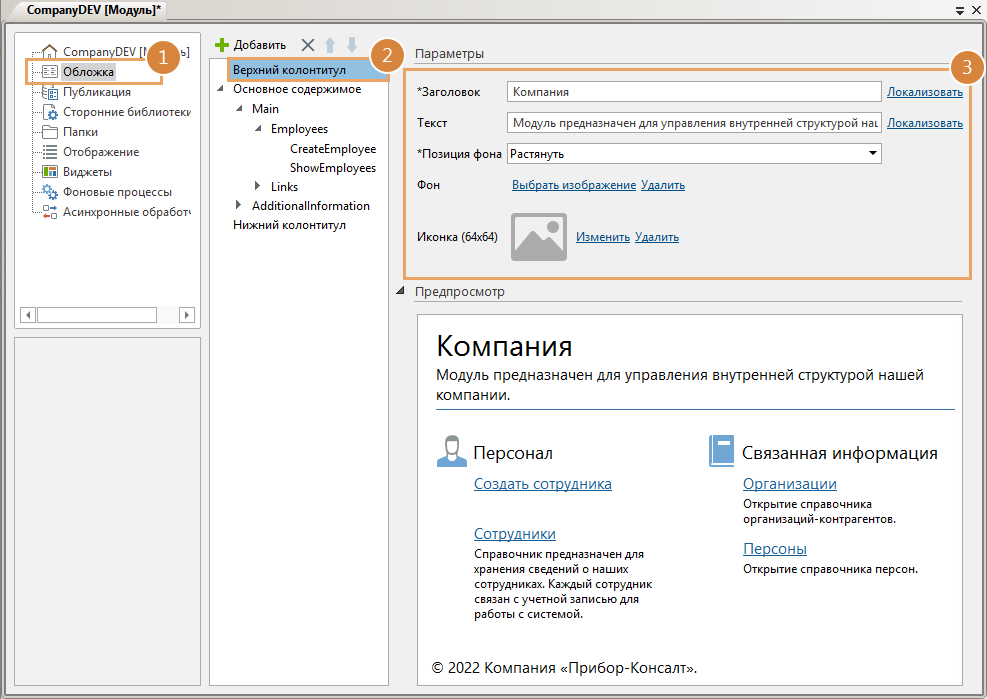This screenshot has height=699, width=987.
Task: Collapse the Предпросмотр section
Action: [x=401, y=292]
